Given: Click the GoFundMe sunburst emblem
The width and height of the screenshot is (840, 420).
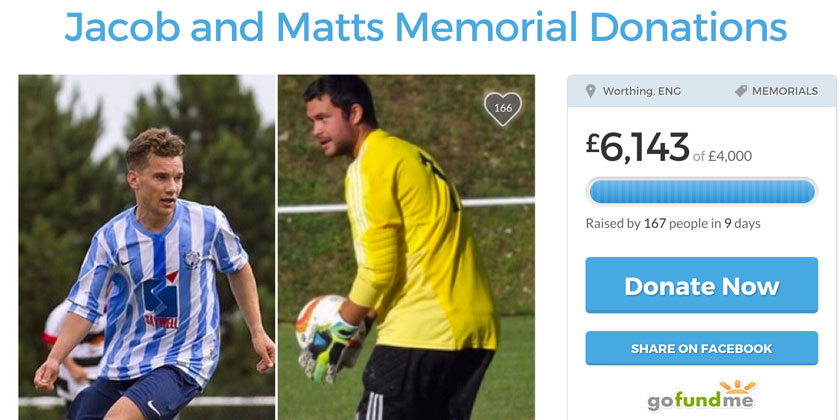Looking at the screenshot, I should [737, 387].
